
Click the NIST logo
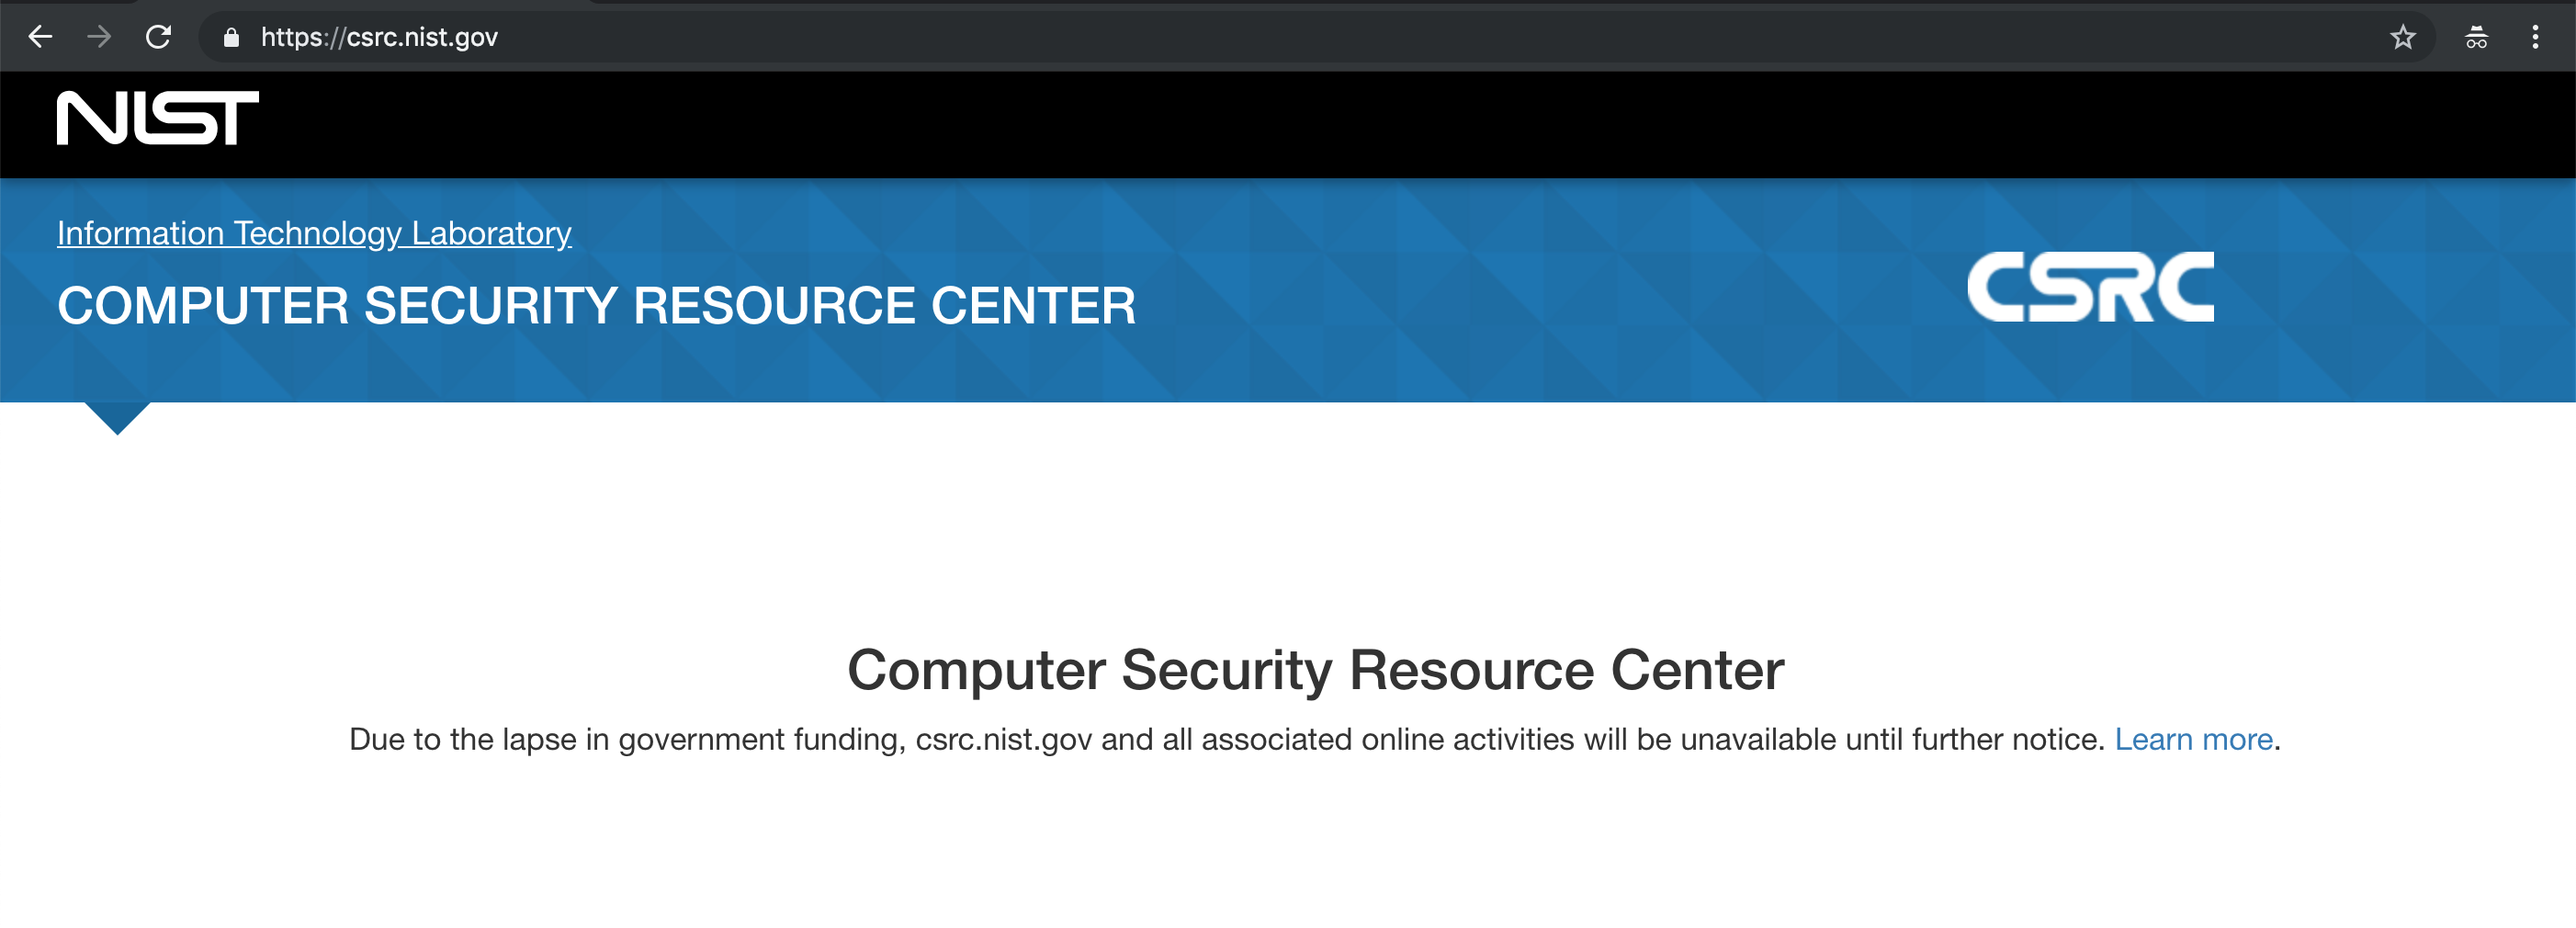point(157,118)
